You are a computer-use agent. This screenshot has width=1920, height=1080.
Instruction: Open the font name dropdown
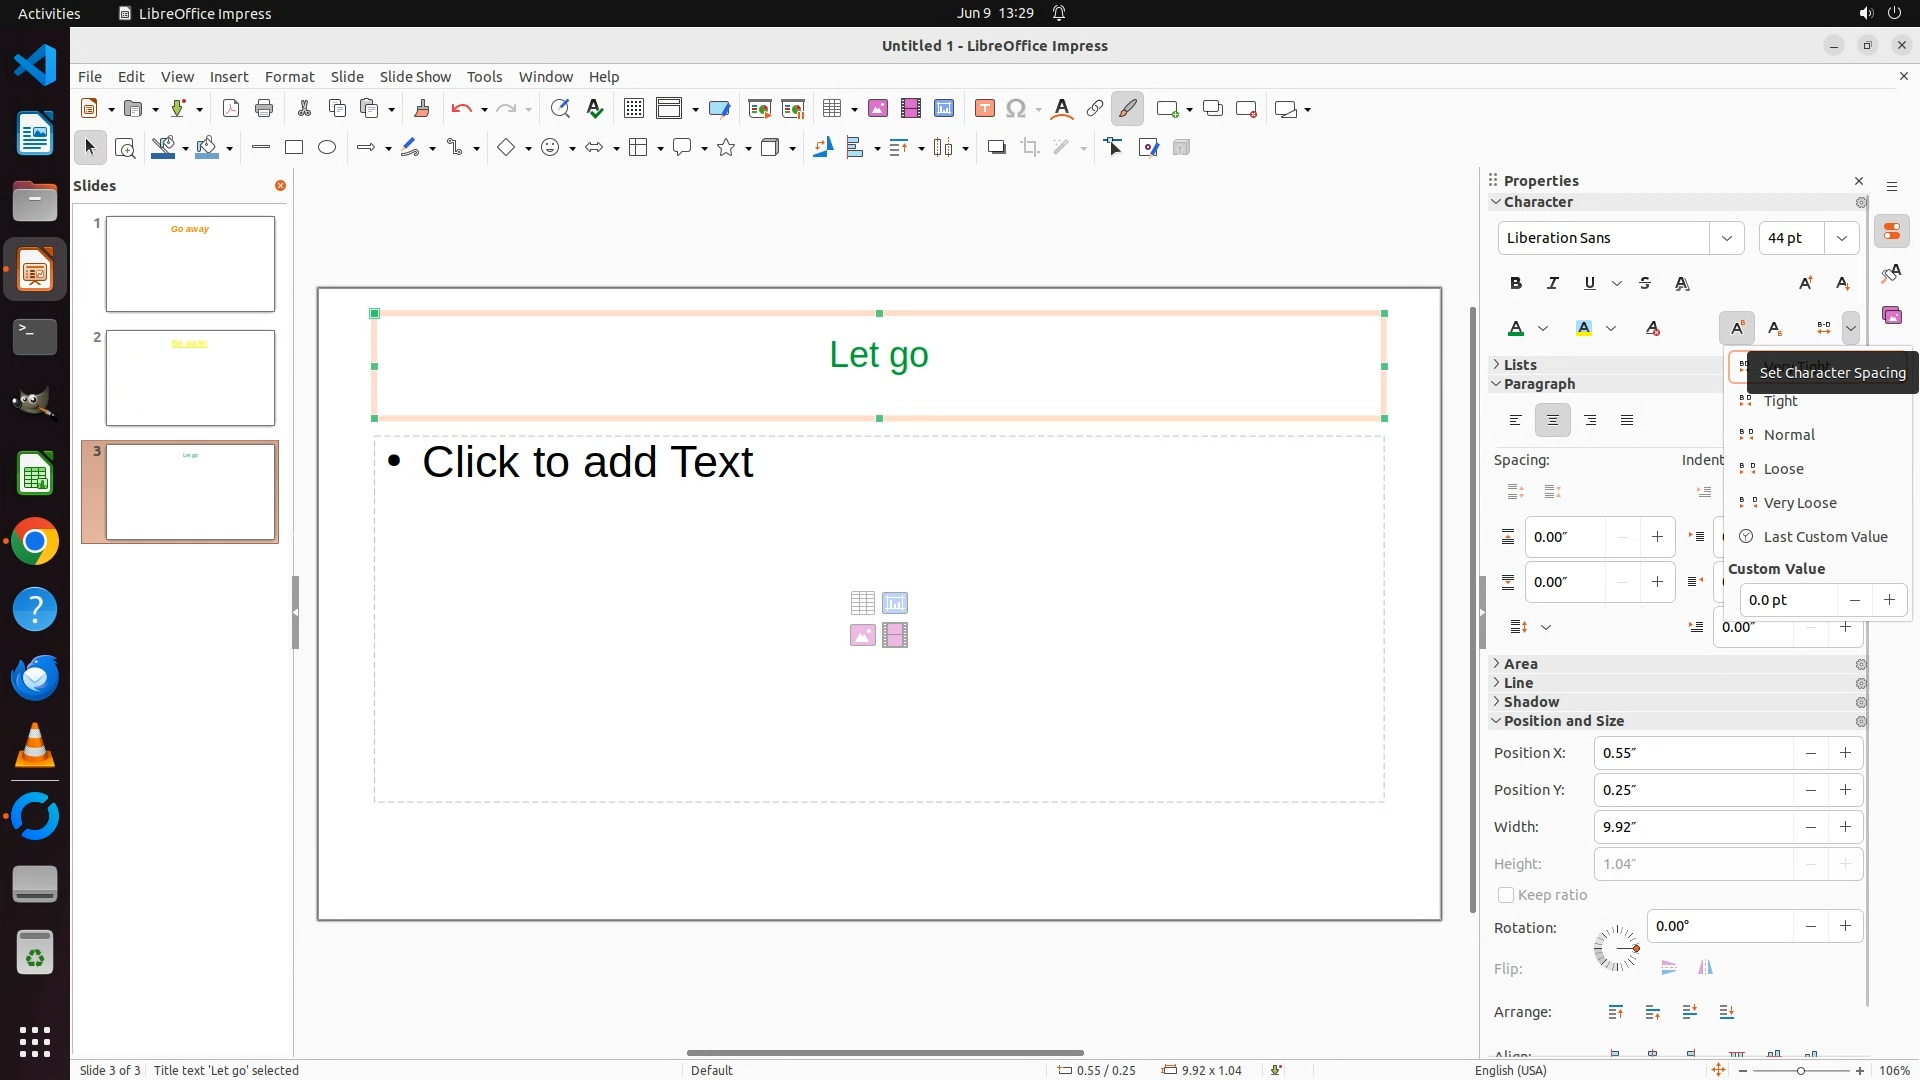pos(1726,238)
